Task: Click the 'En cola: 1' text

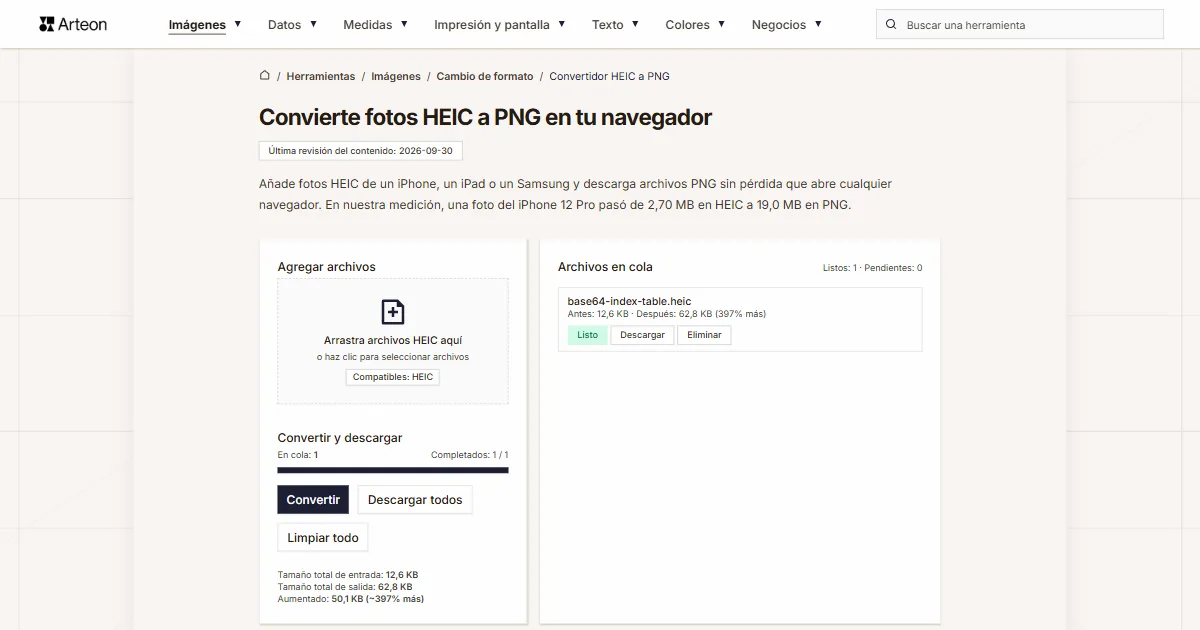Action: pos(297,455)
